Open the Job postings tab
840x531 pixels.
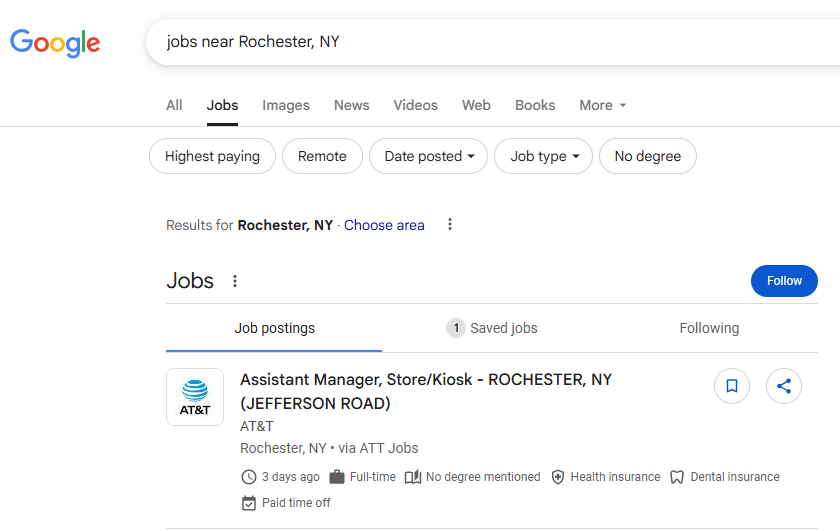tap(274, 328)
